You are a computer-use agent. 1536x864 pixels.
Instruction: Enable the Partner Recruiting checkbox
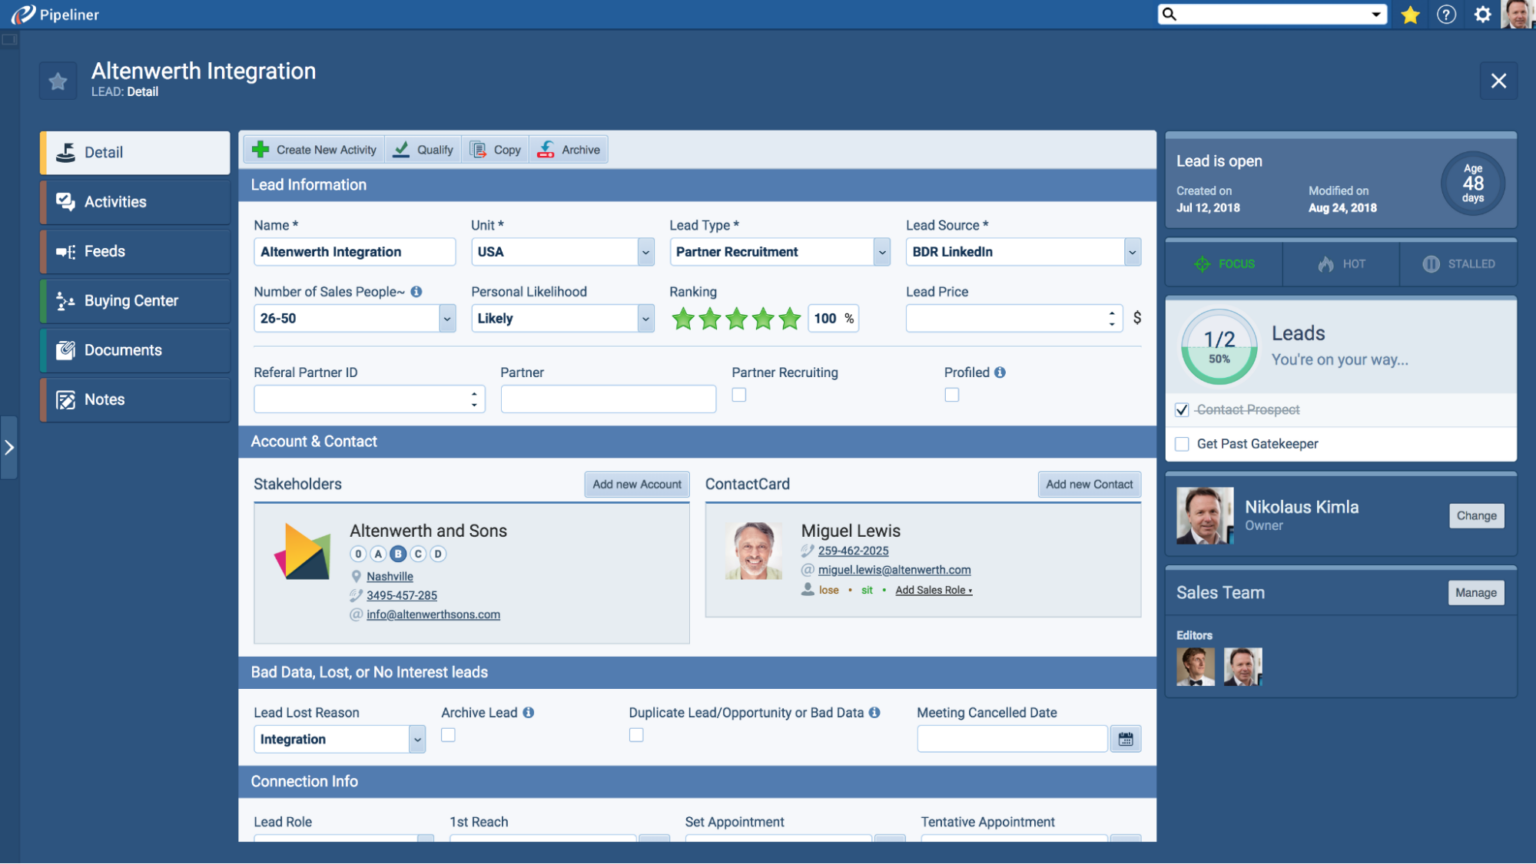point(738,394)
